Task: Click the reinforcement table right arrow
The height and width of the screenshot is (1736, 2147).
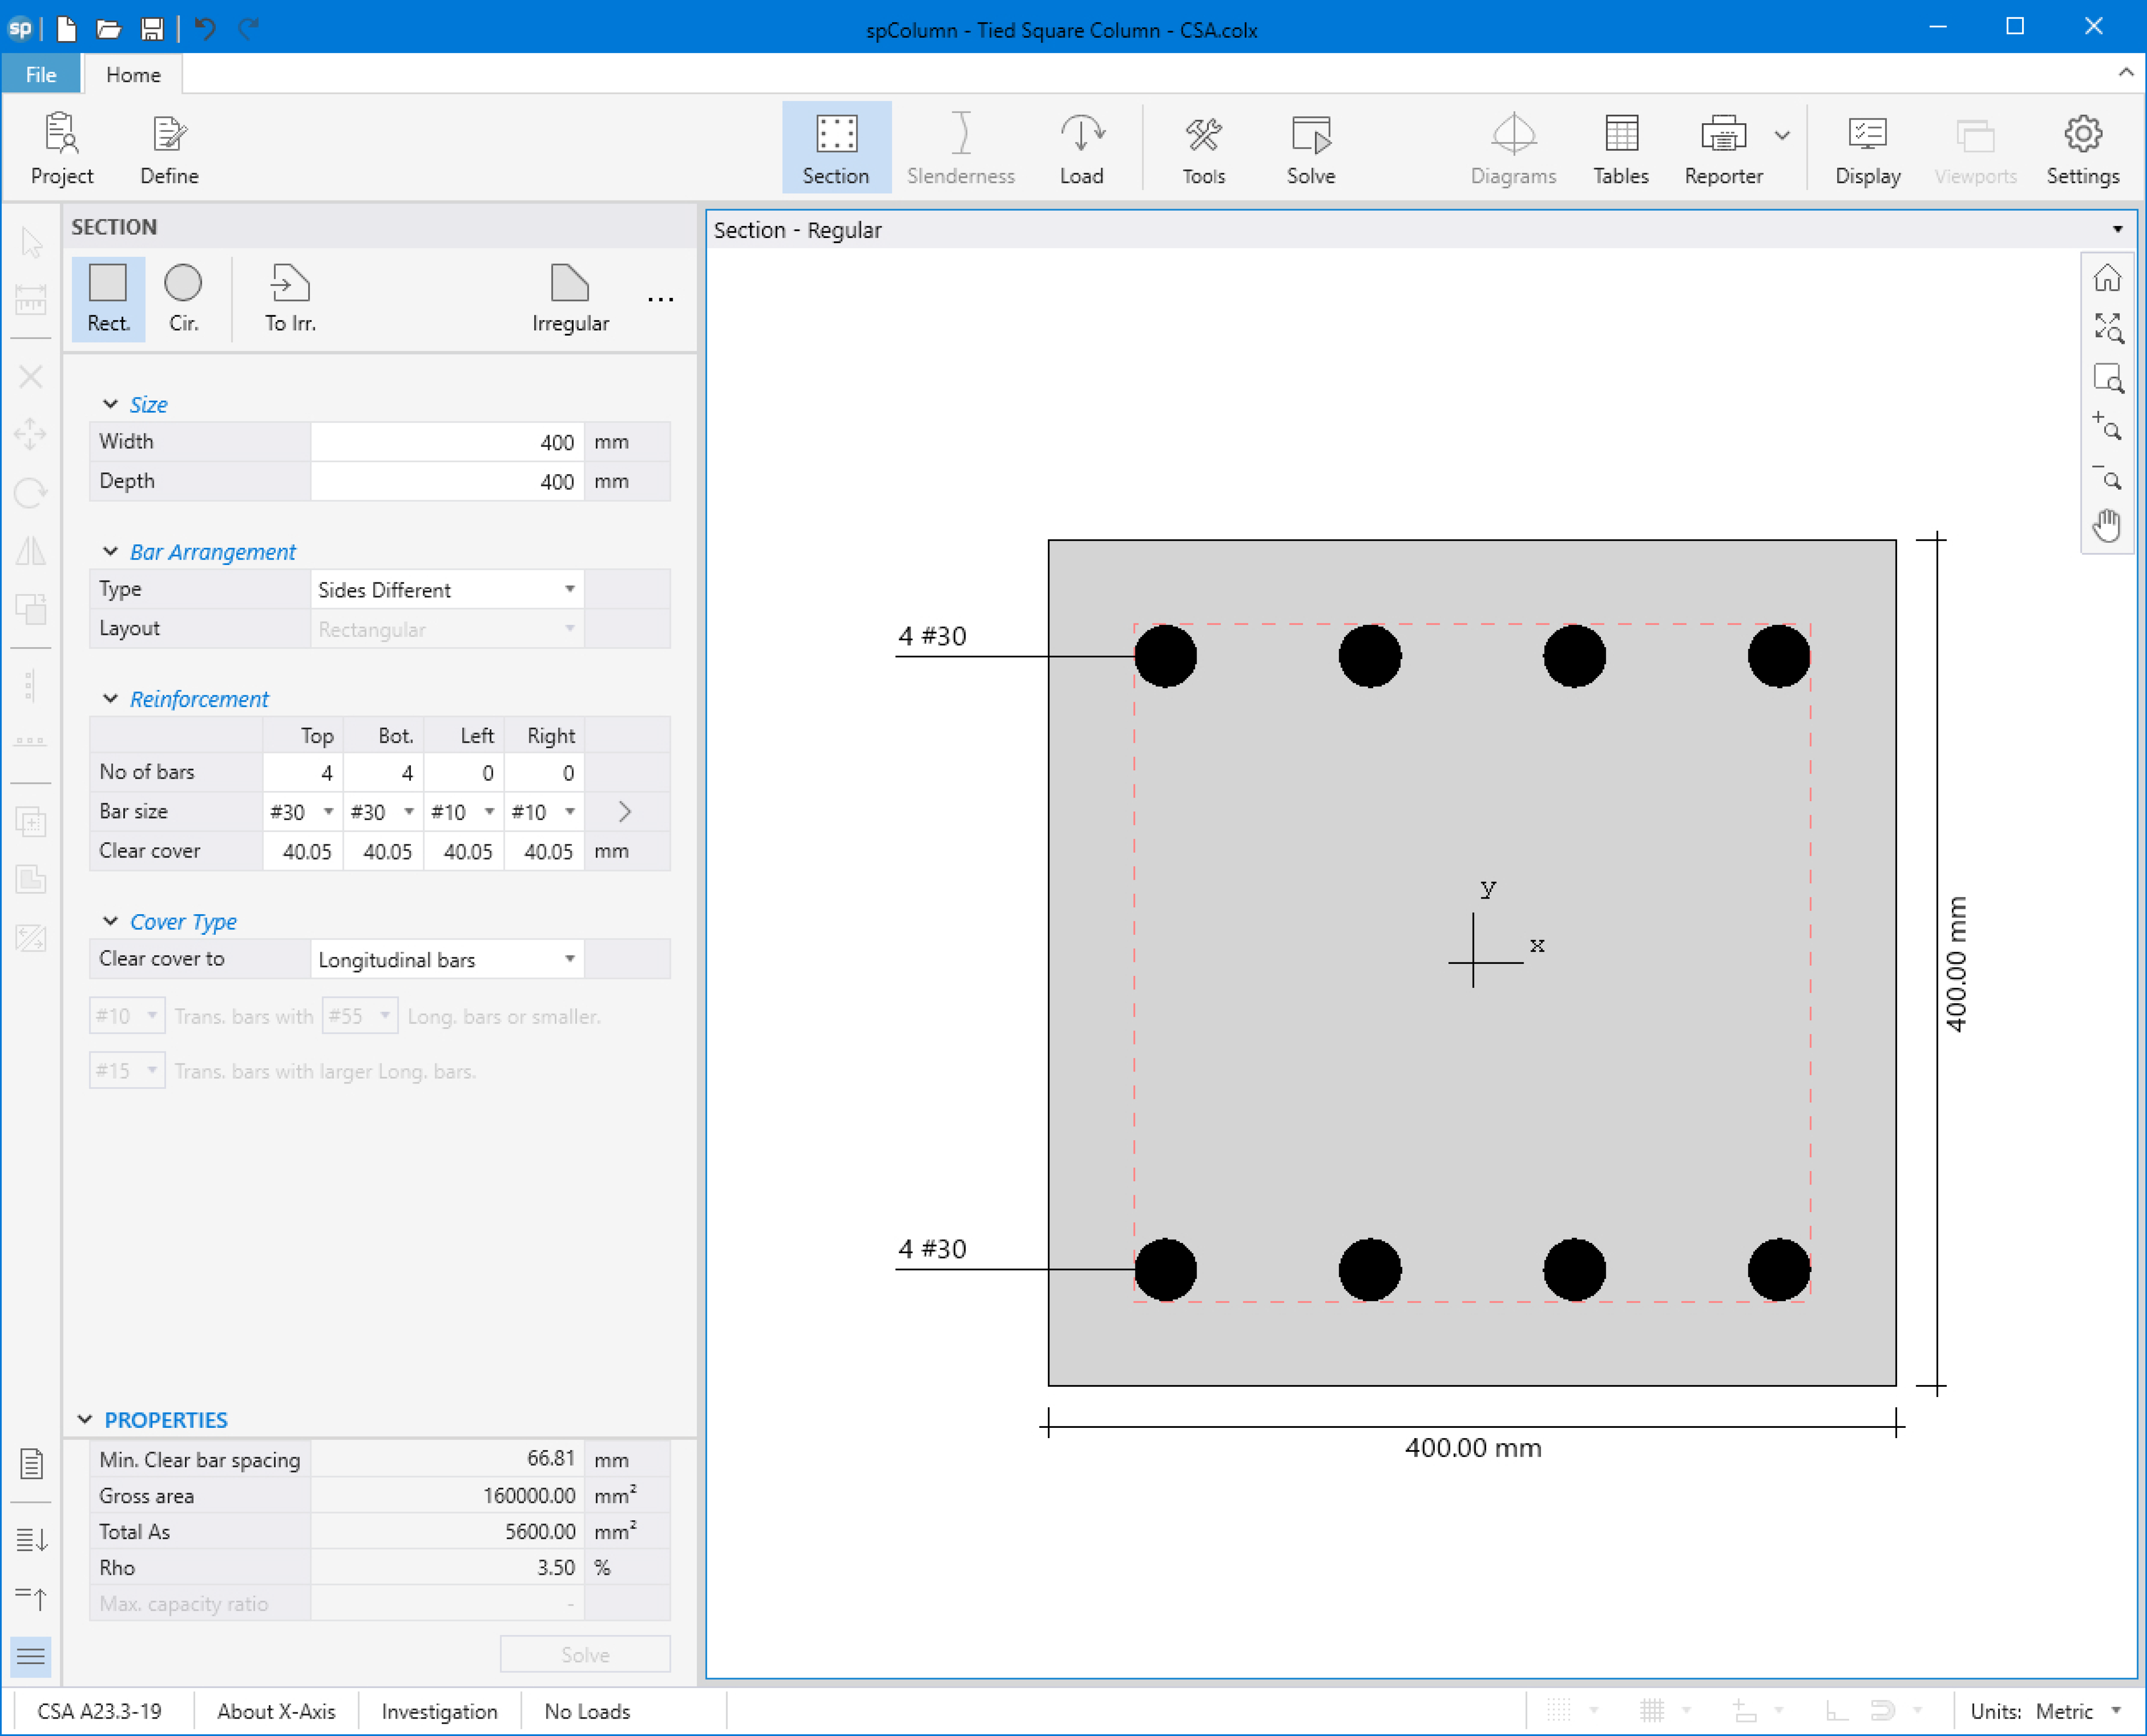Action: [x=624, y=811]
